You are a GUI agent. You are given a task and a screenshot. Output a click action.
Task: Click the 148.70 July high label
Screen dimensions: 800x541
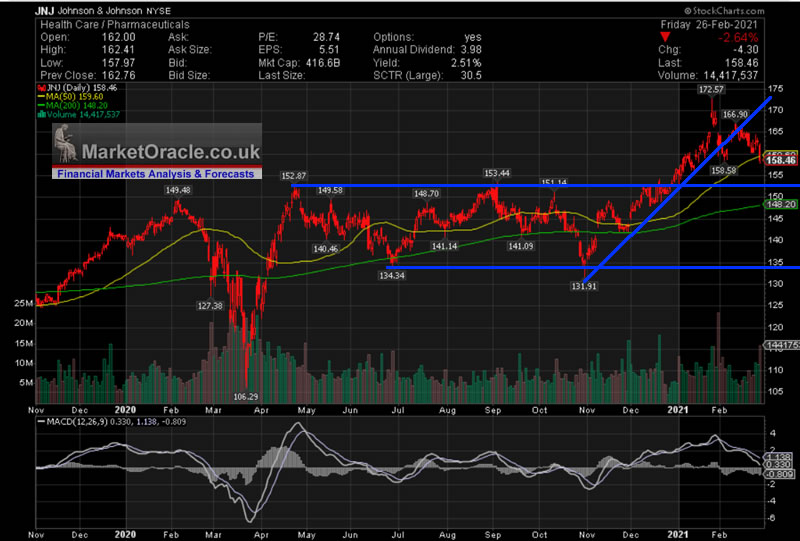pos(427,194)
